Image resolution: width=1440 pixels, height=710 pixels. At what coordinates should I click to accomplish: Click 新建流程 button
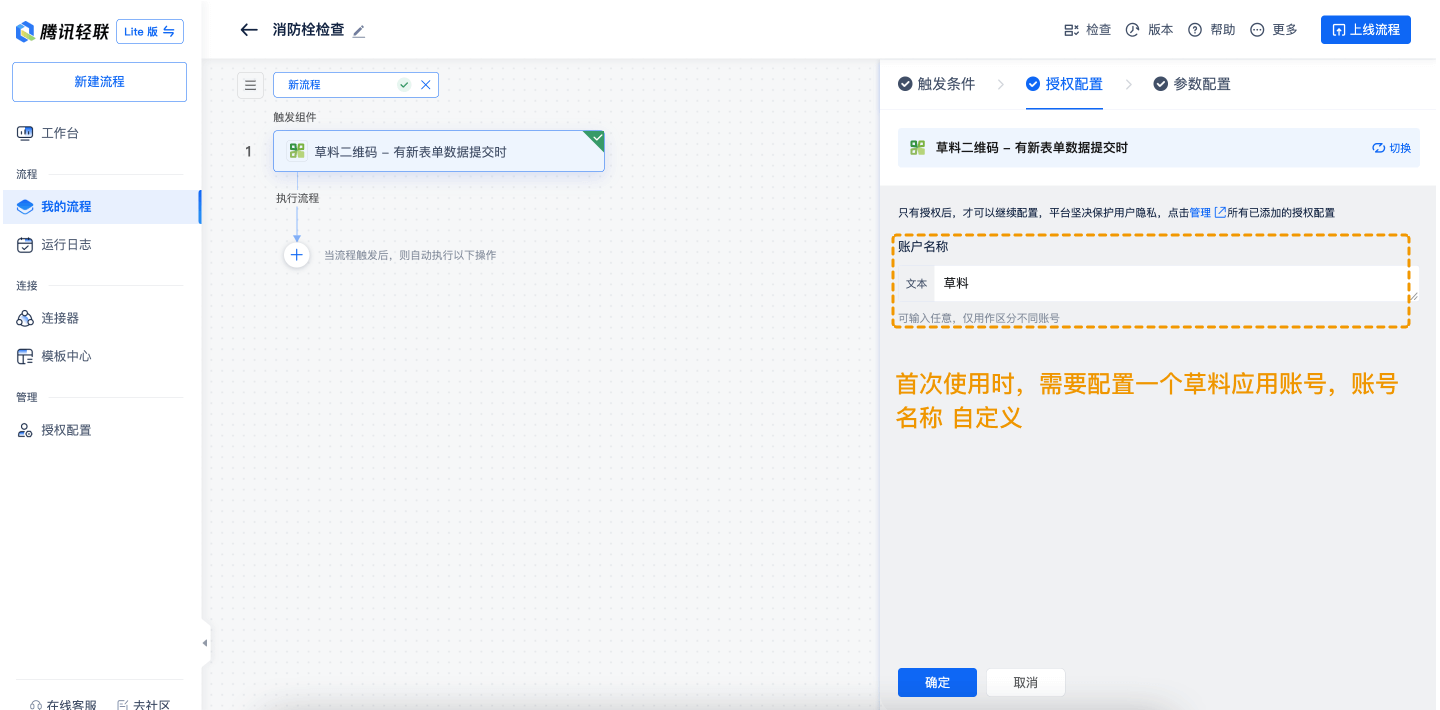[99, 82]
